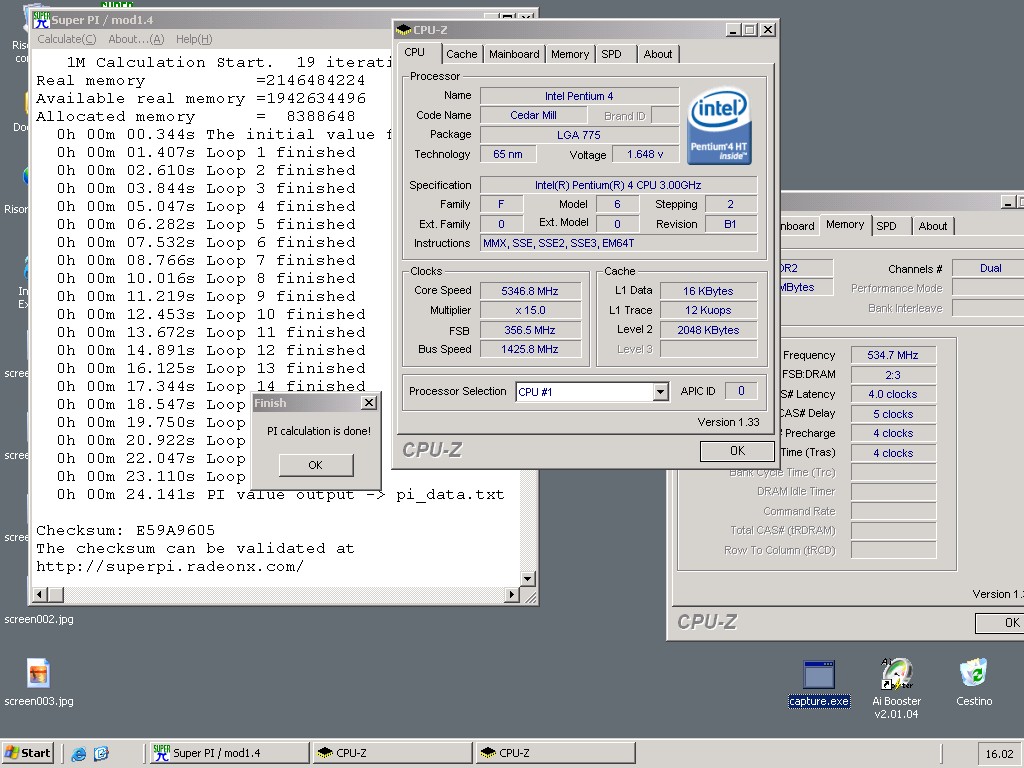Click the Code Name value Cedar Mill
The width and height of the screenshot is (1024, 768).
coord(533,116)
